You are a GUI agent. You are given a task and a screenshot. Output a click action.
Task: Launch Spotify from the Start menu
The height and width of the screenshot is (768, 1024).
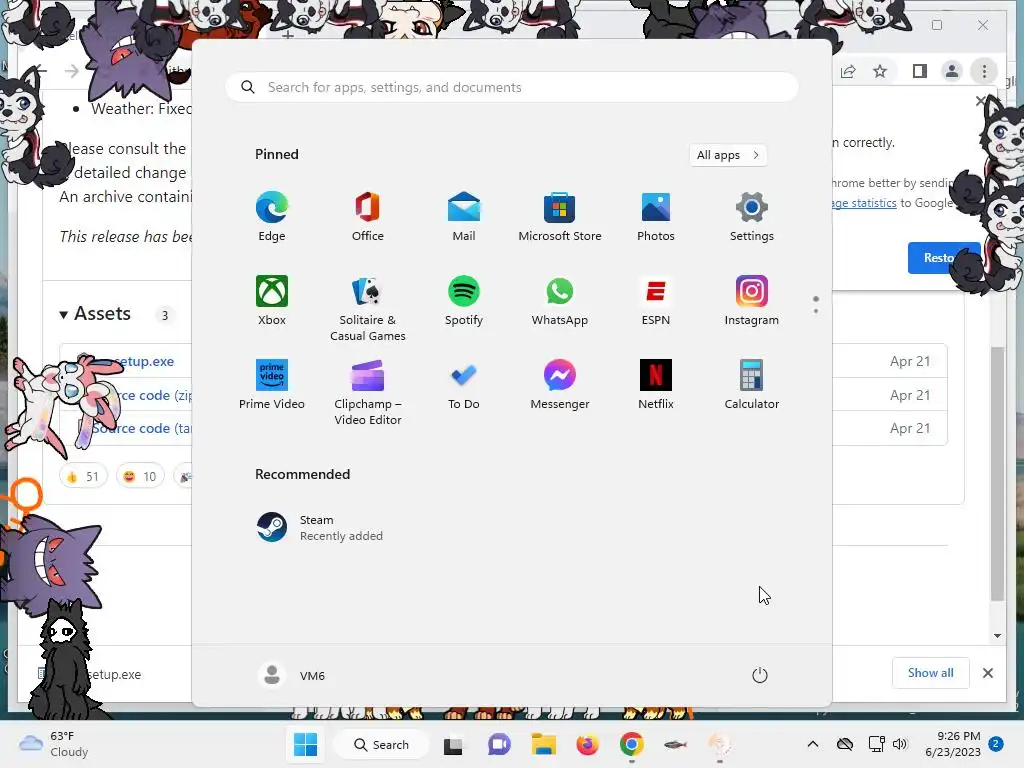click(x=464, y=300)
